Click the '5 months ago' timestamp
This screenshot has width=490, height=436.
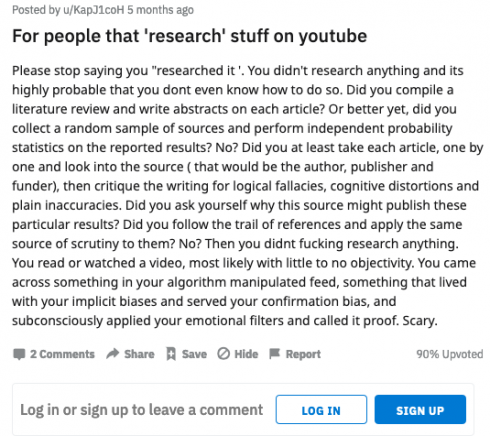coord(160,10)
